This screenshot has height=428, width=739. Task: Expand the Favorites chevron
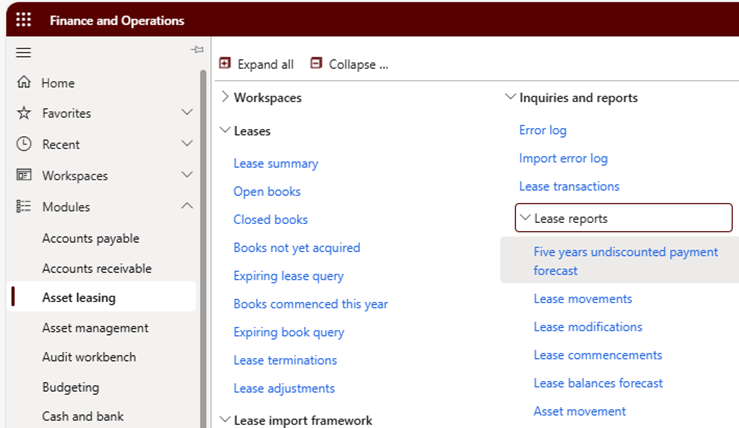(187, 112)
